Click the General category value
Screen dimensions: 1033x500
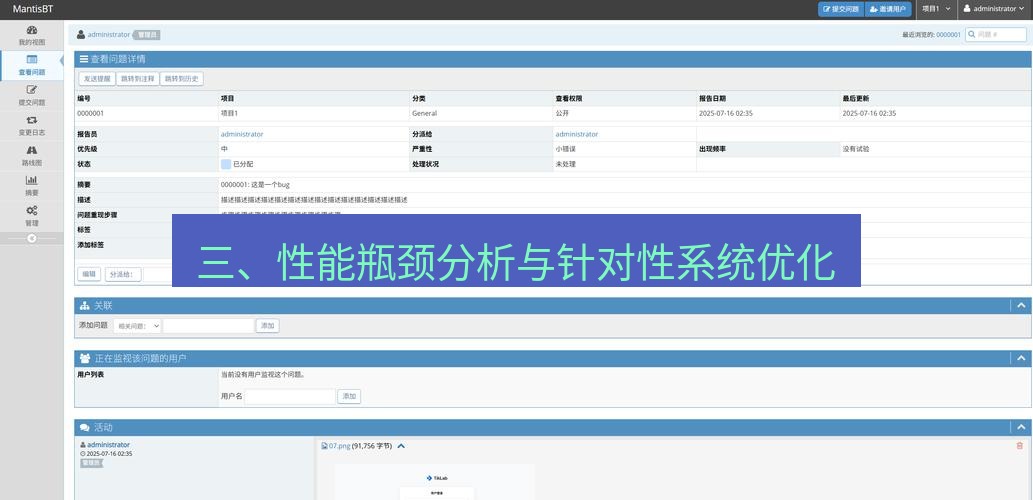pyautogui.click(x=425, y=113)
